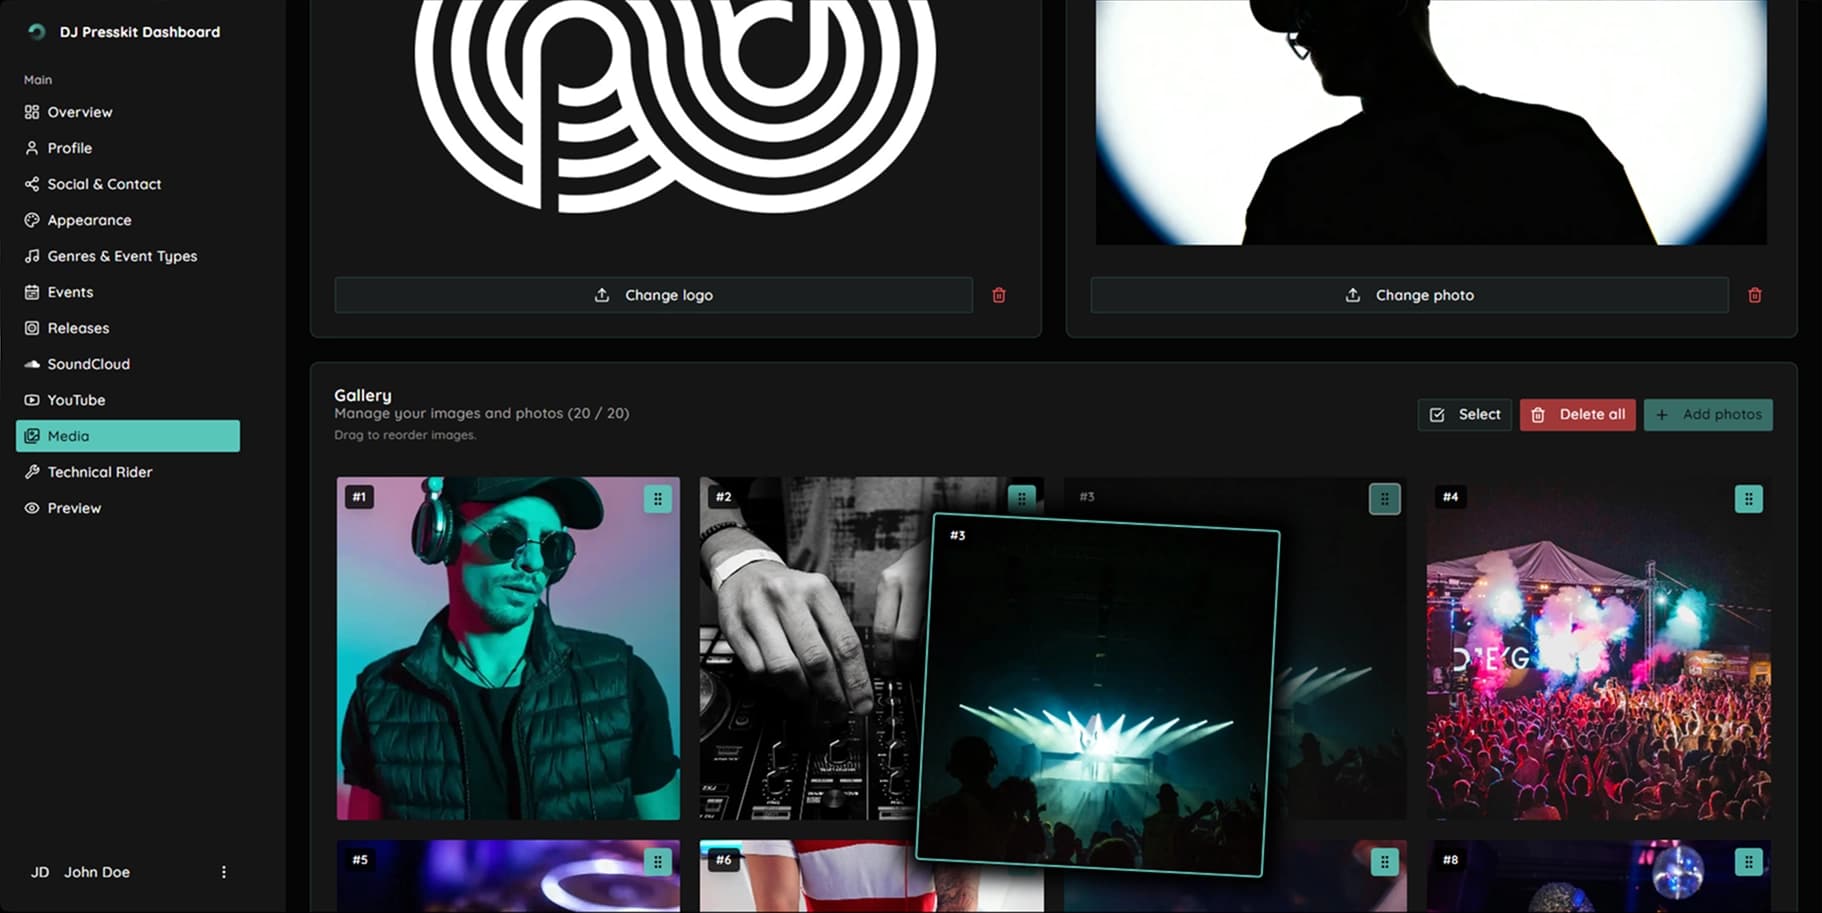
Task: Click the Add photos button
Action: tap(1708, 414)
